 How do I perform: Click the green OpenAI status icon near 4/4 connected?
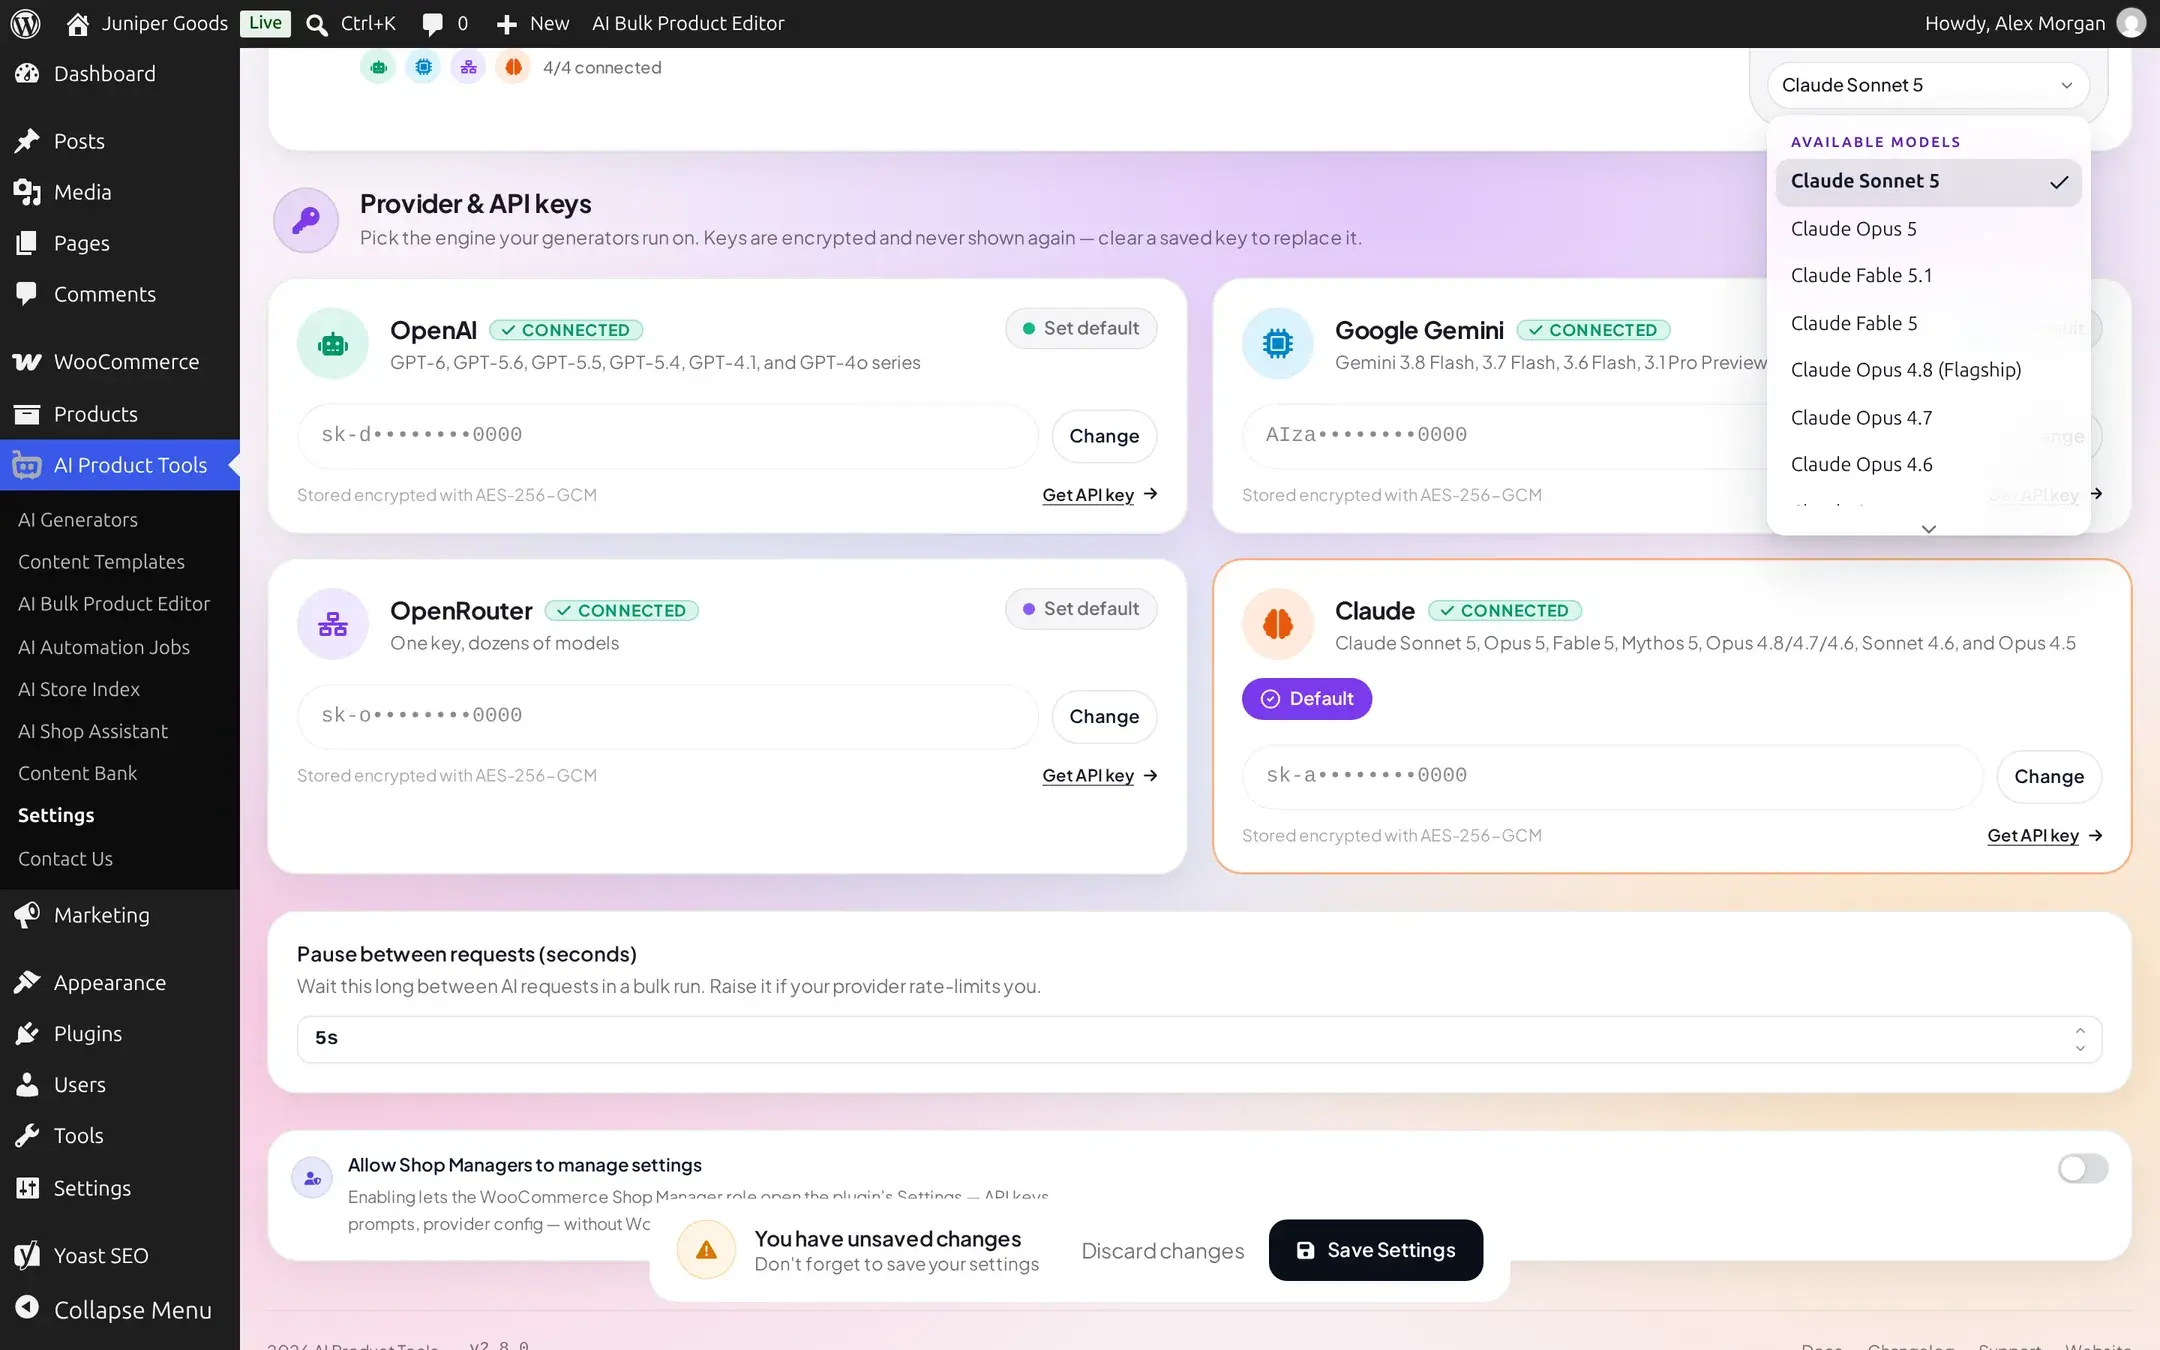tap(378, 67)
